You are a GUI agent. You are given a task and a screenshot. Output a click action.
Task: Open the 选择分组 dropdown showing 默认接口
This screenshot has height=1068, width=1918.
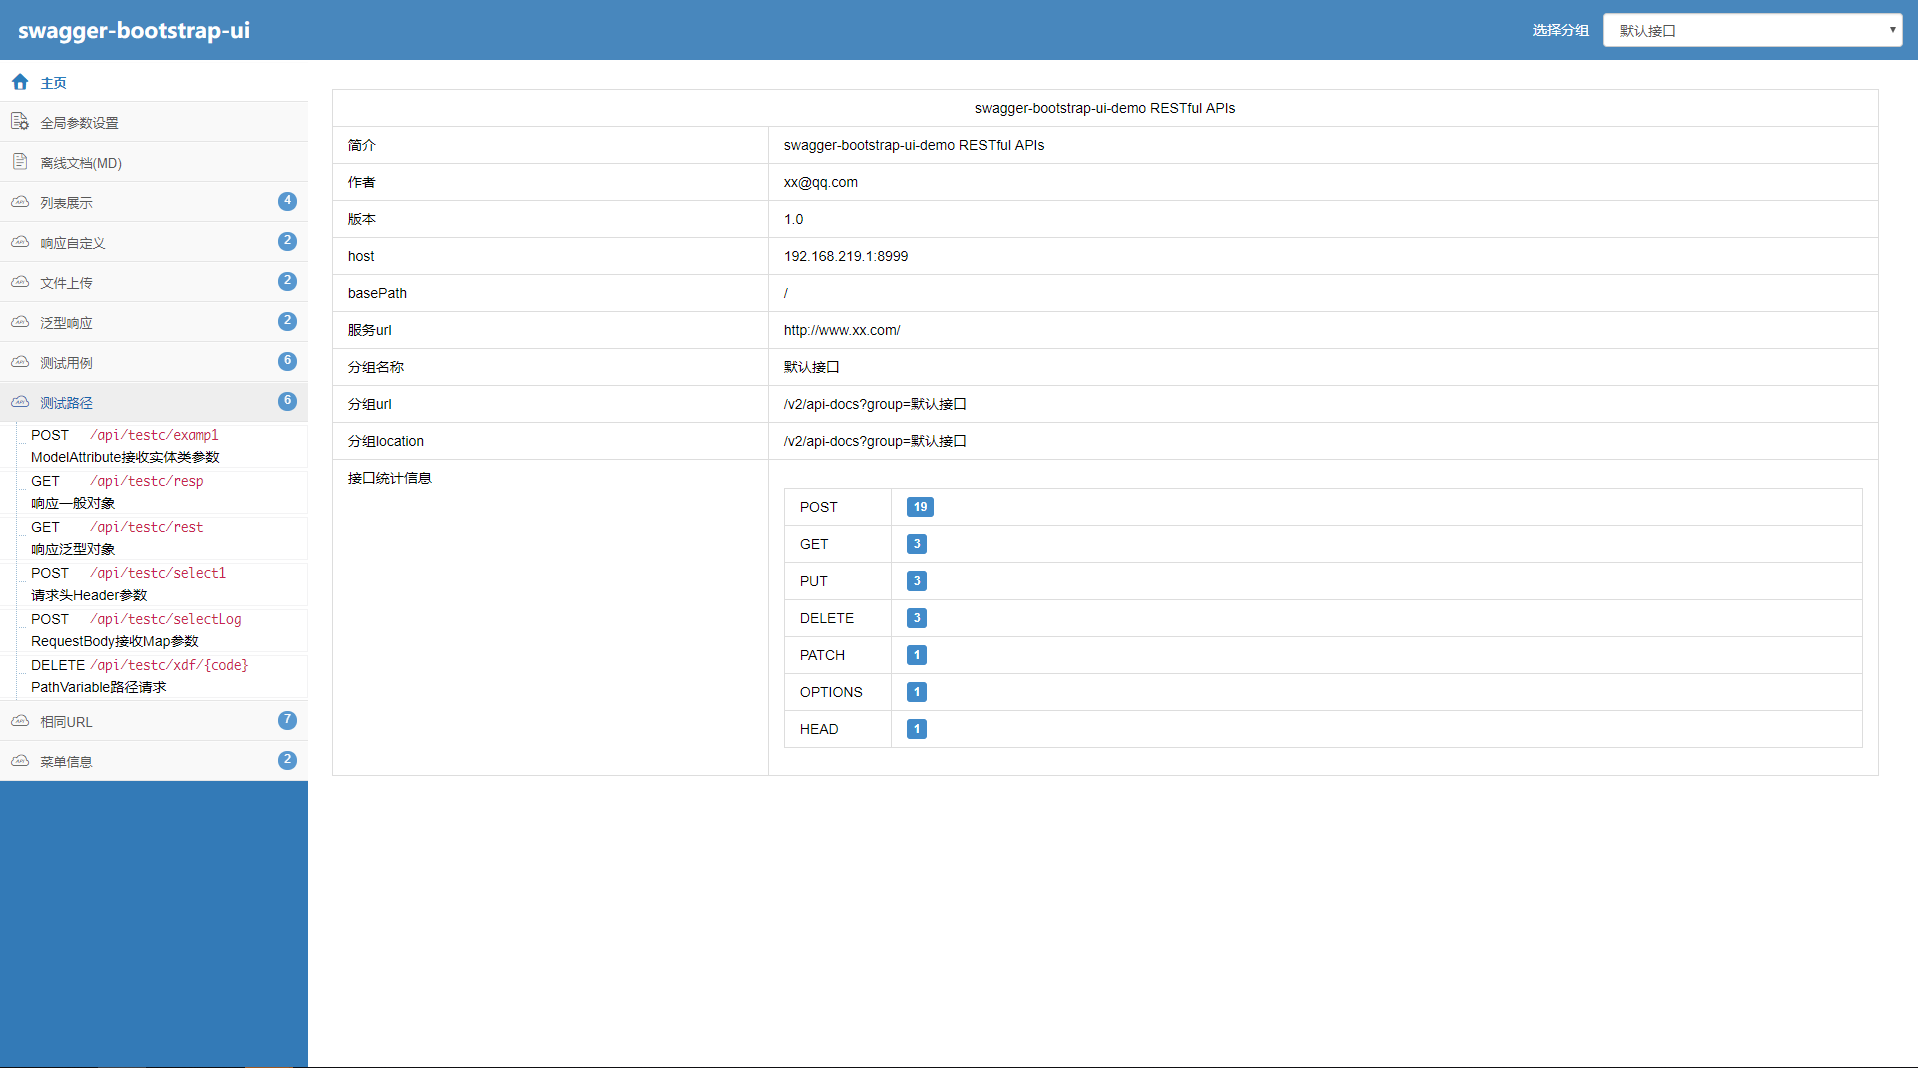pos(1752,30)
